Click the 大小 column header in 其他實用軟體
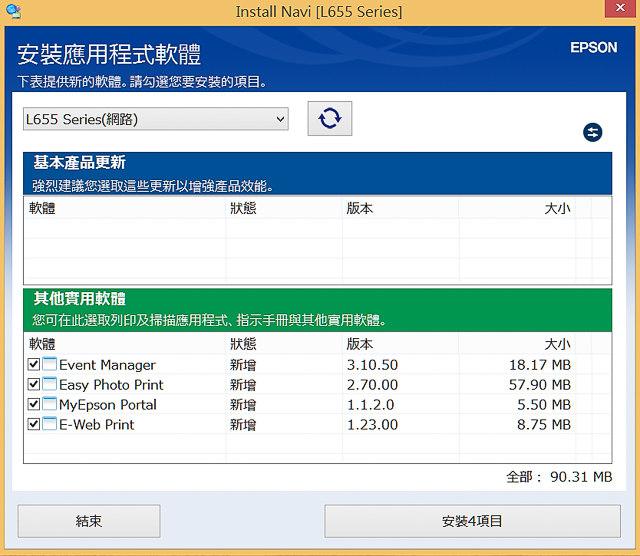 click(557, 344)
